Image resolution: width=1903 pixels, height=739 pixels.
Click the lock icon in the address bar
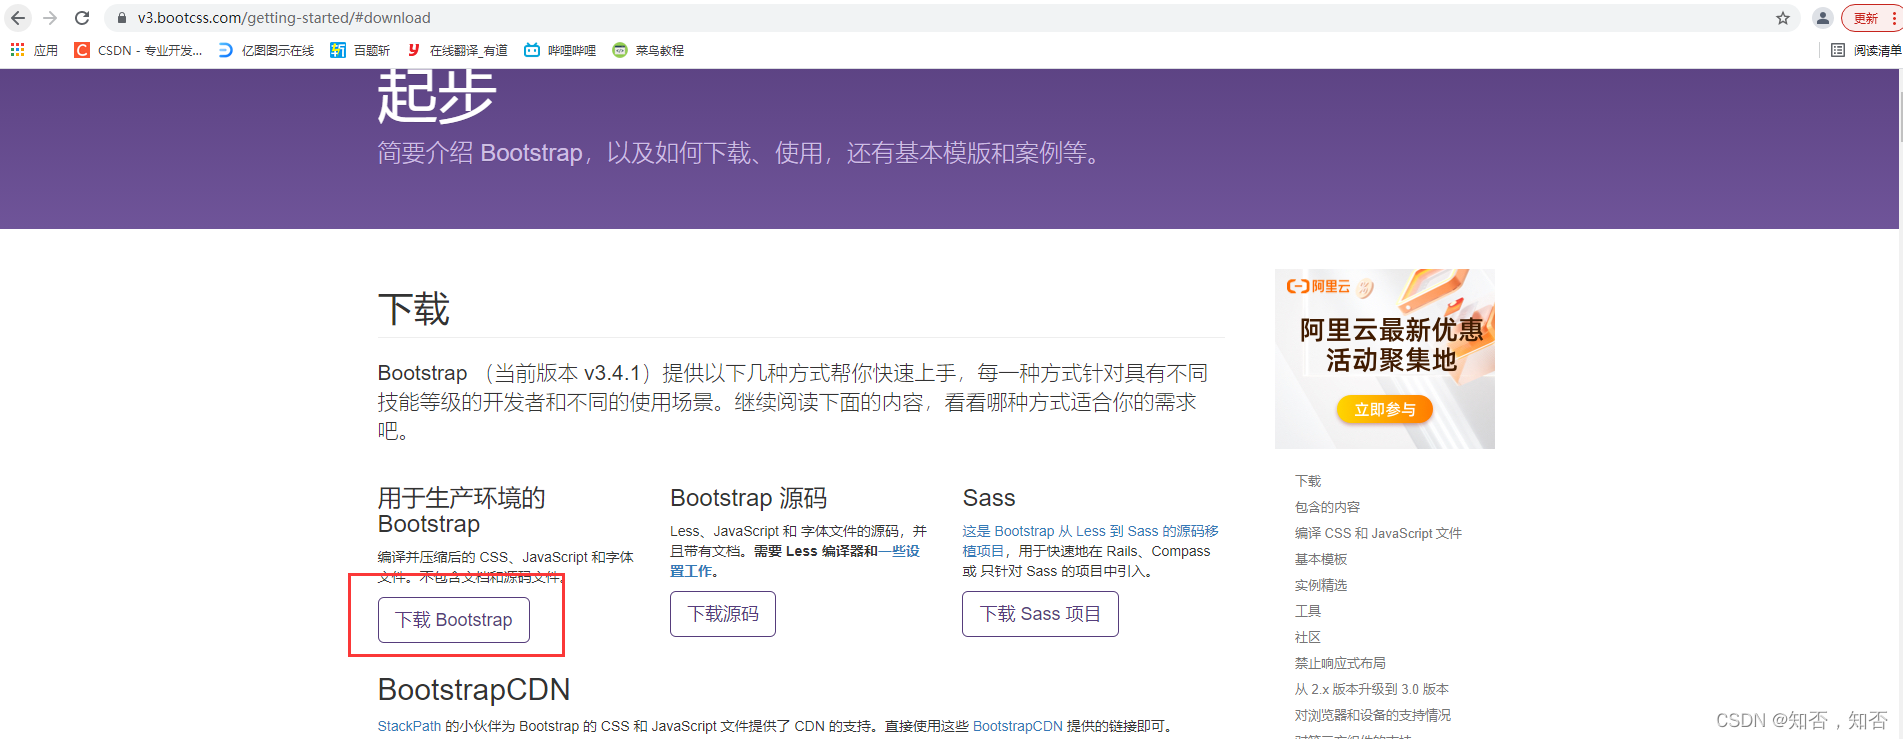click(x=122, y=18)
